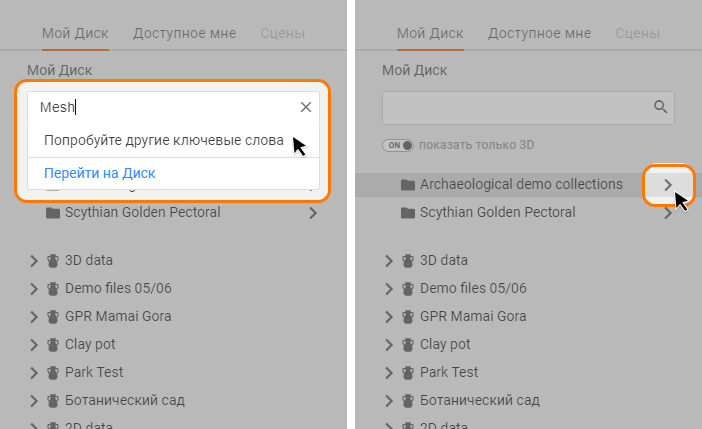
Task: Clear the 'Mesh' search text with the X icon
Action: 306,107
